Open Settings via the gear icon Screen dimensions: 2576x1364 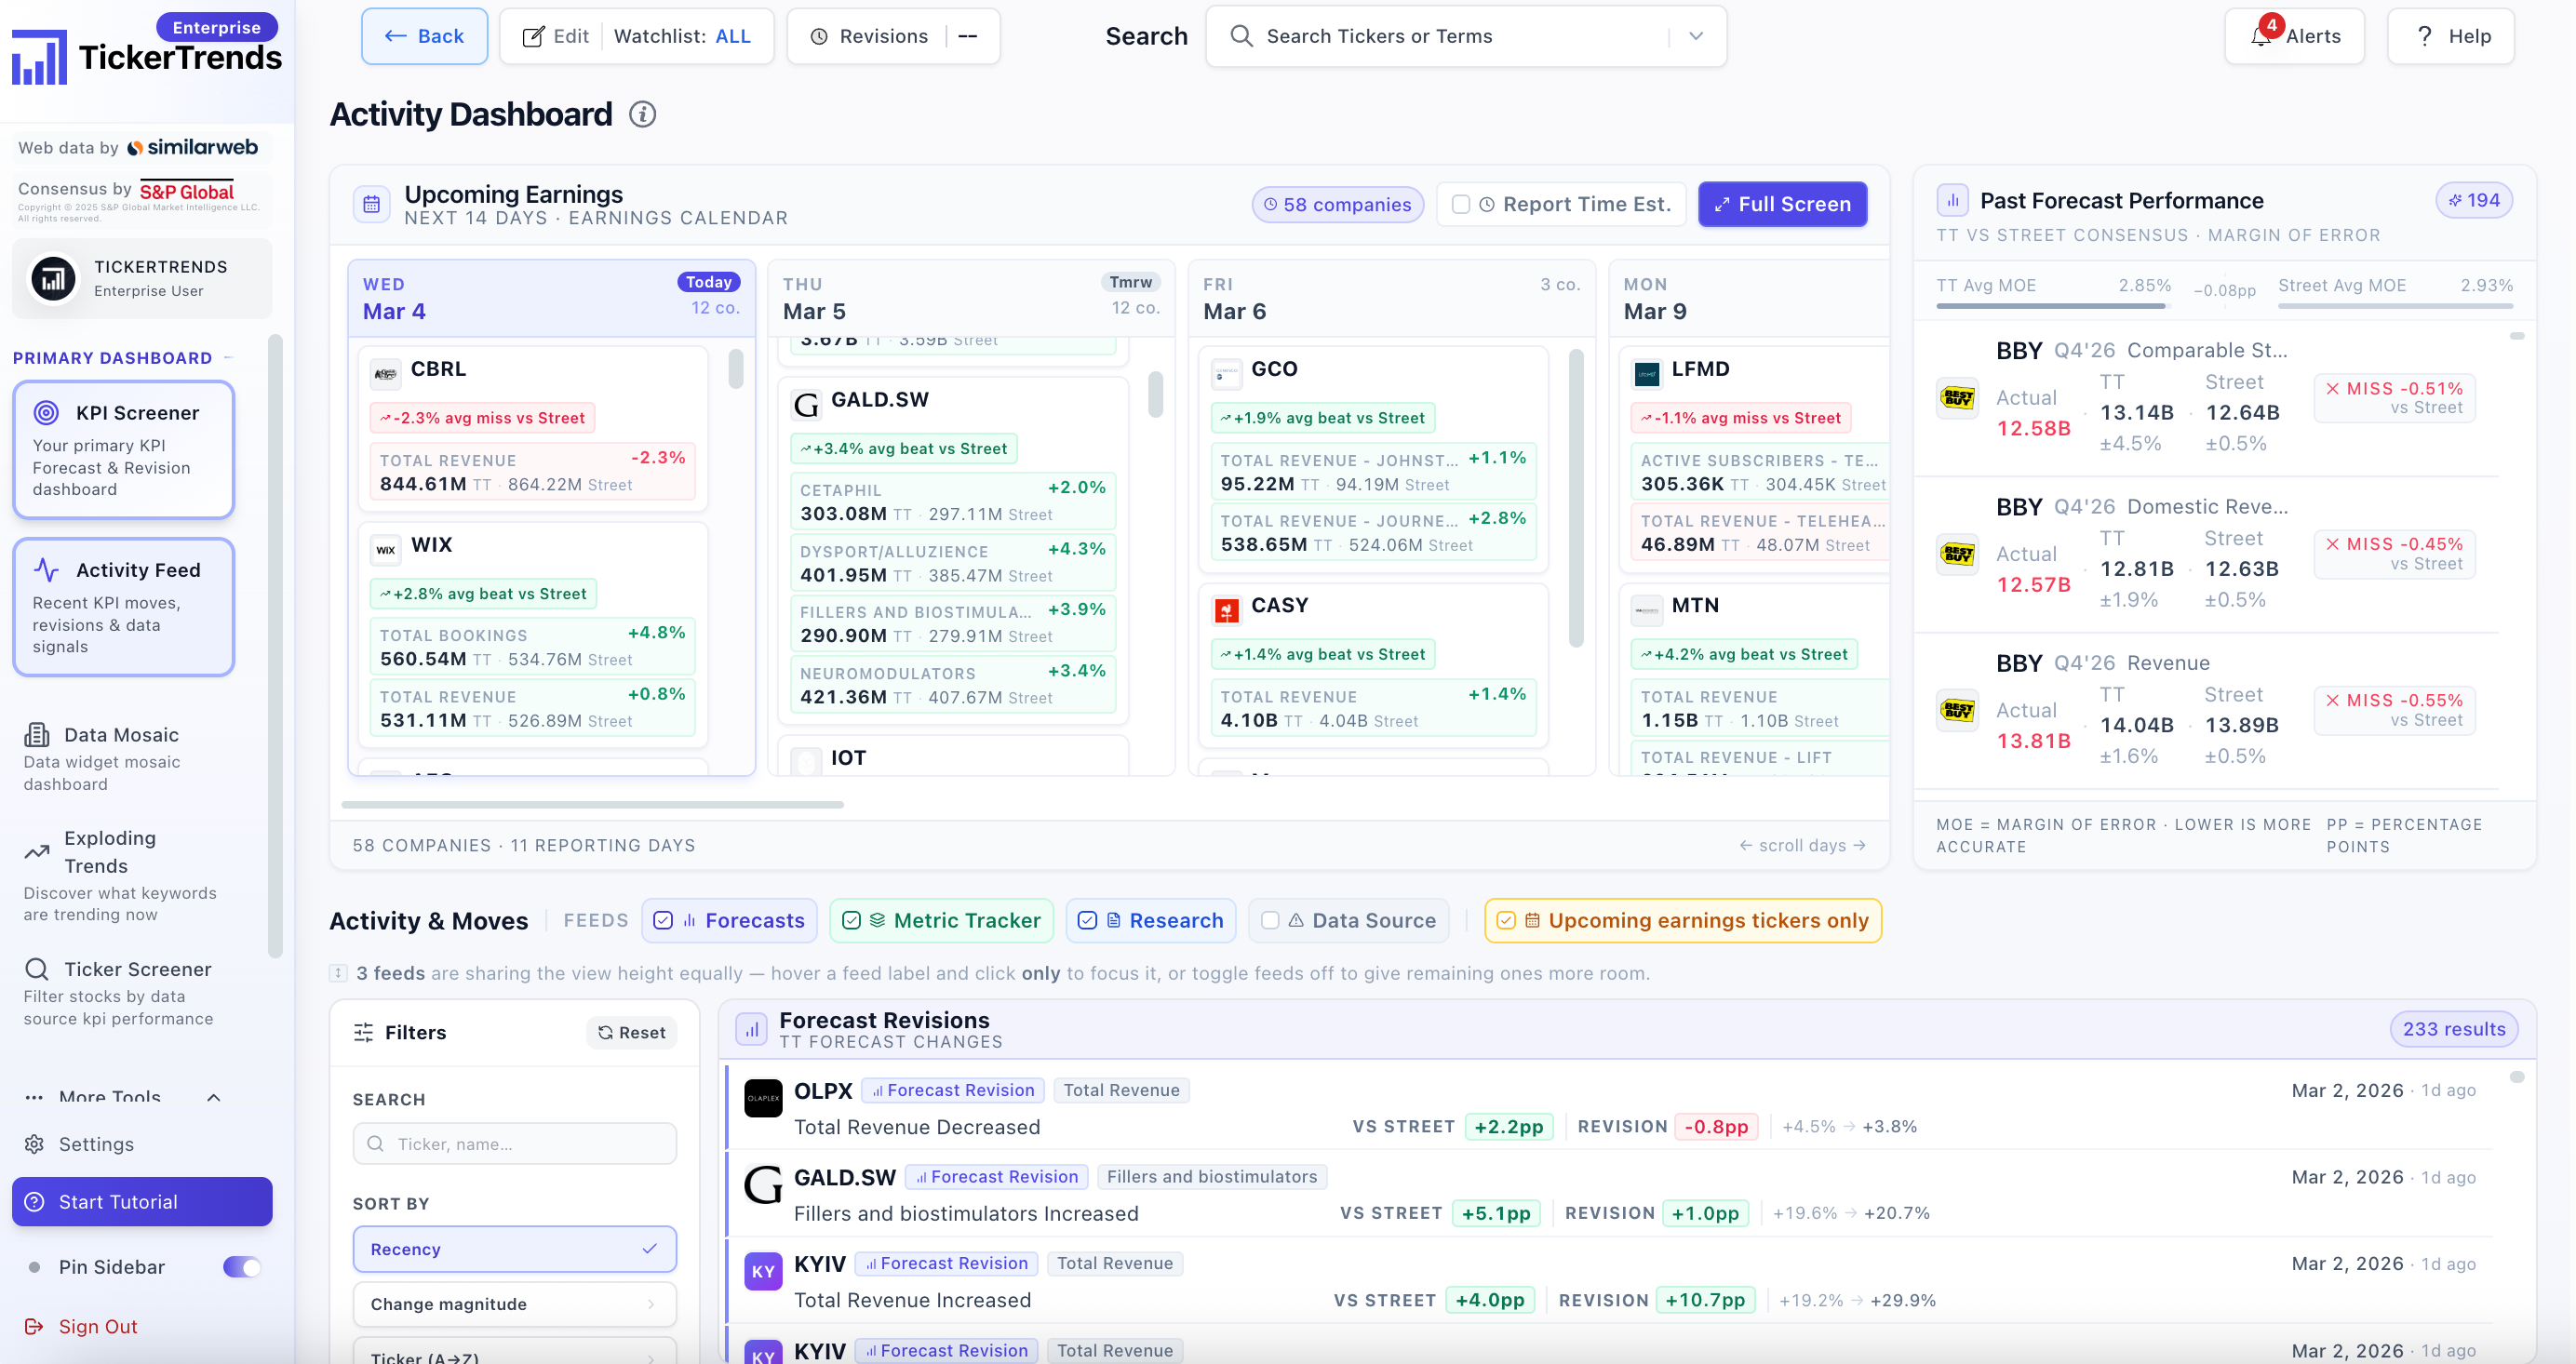[x=34, y=1144]
